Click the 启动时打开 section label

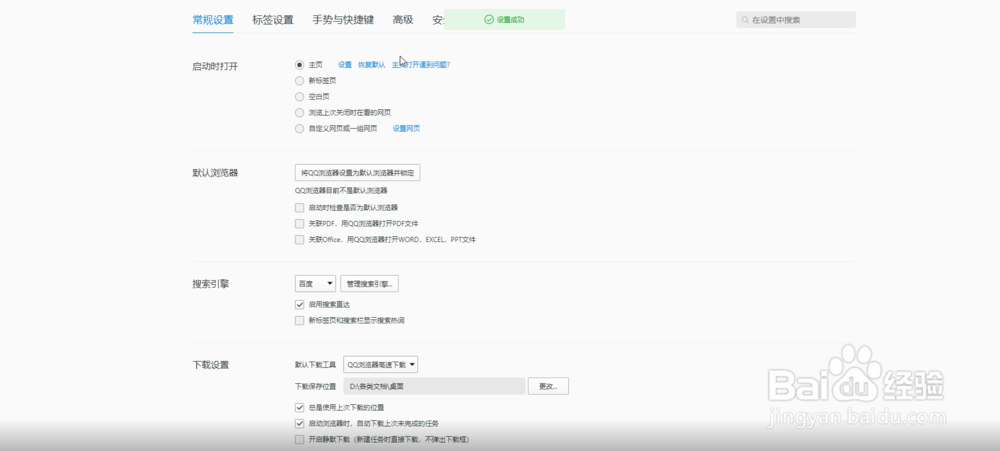[215, 66]
